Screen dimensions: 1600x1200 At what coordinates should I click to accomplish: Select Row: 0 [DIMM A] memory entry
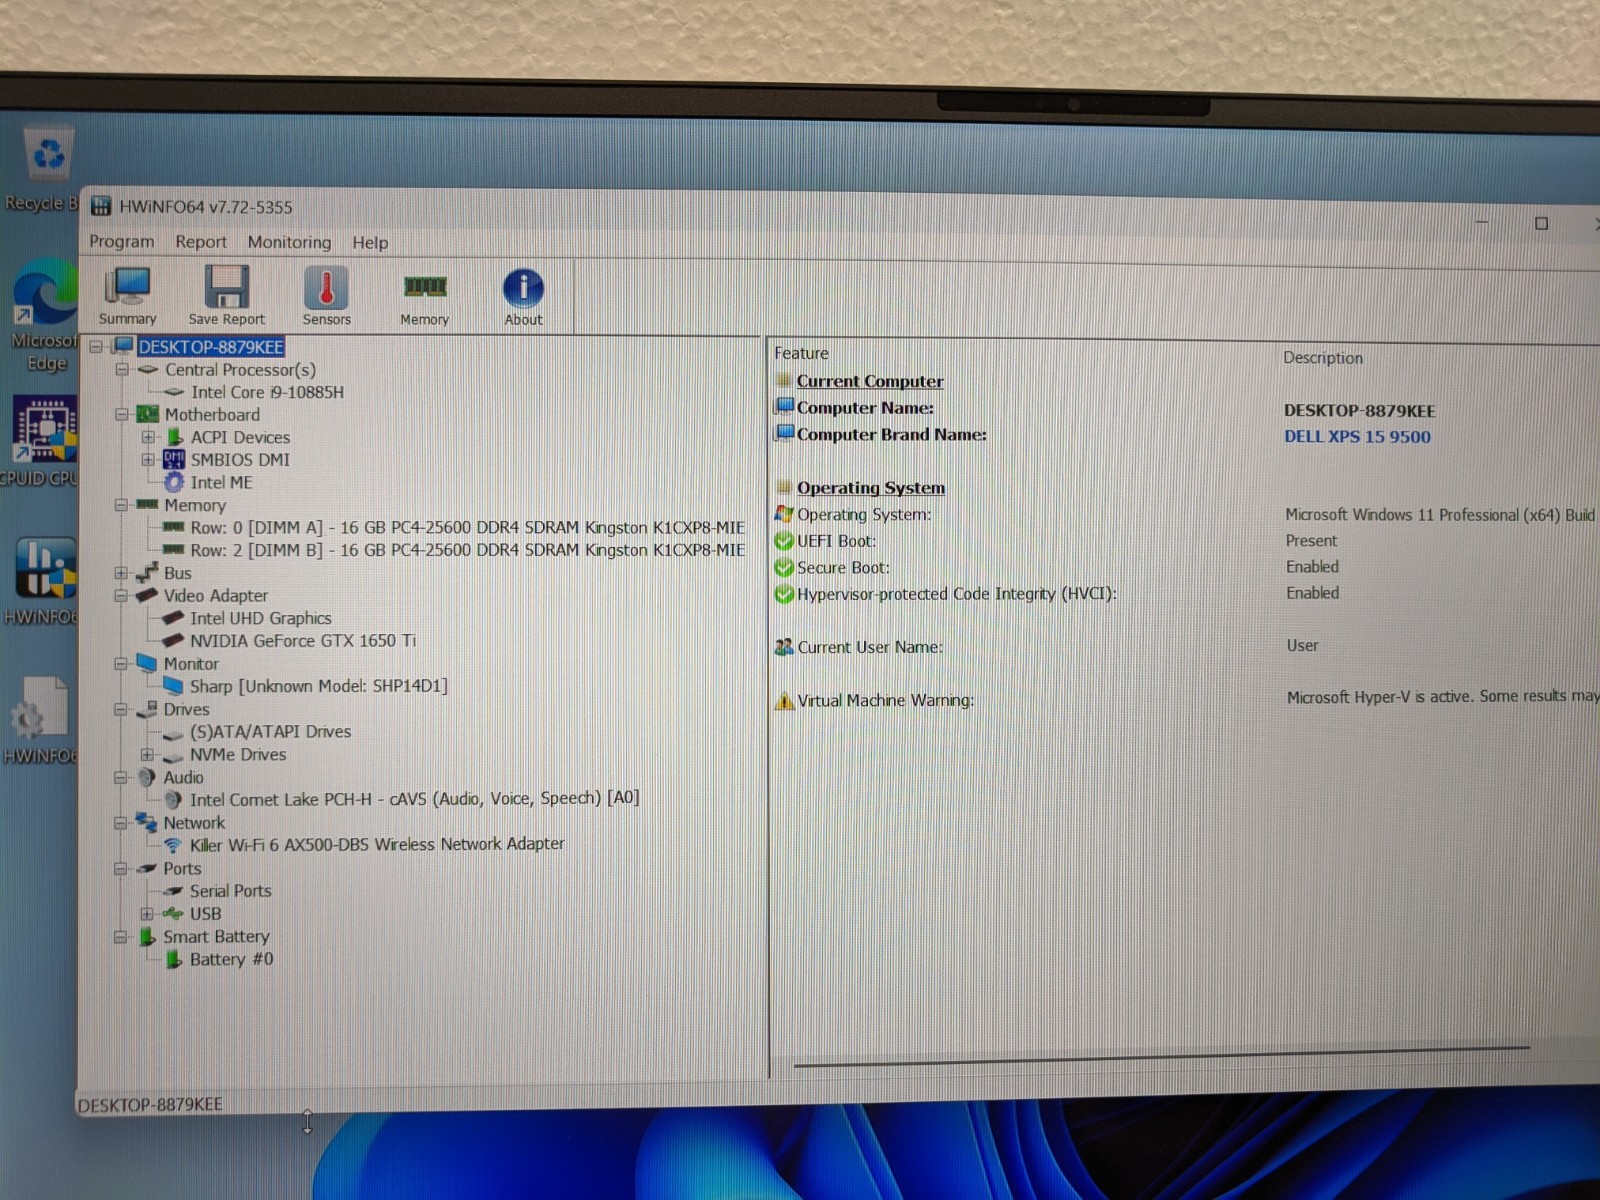click(x=467, y=527)
